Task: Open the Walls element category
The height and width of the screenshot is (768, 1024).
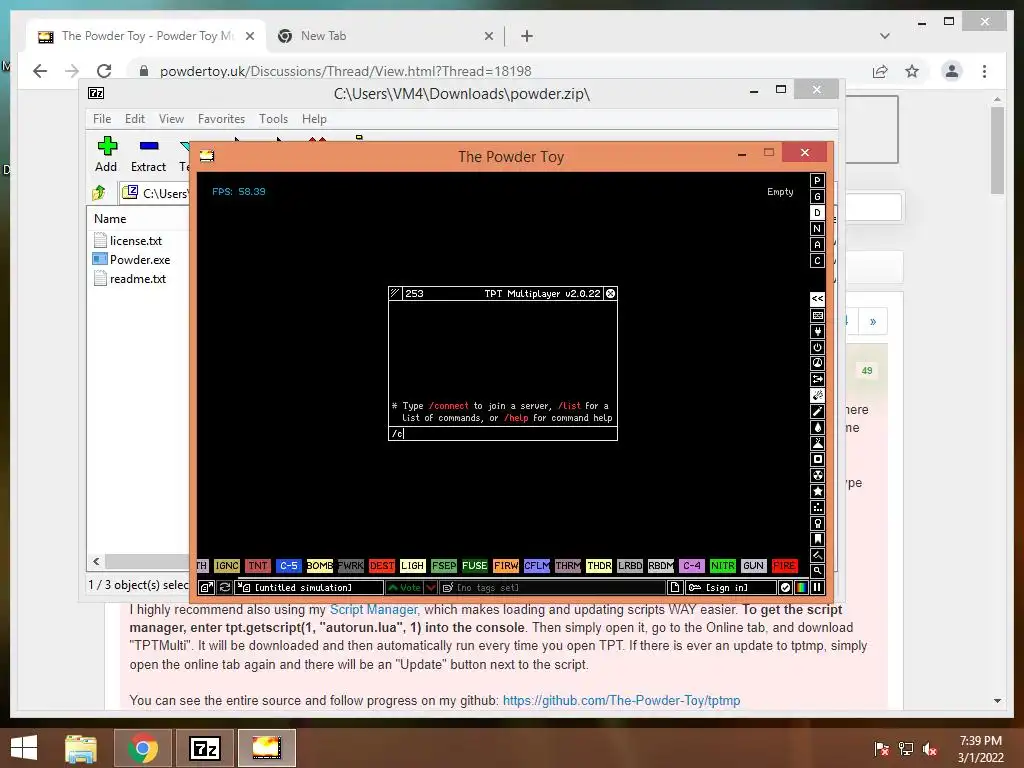Action: click(817, 315)
